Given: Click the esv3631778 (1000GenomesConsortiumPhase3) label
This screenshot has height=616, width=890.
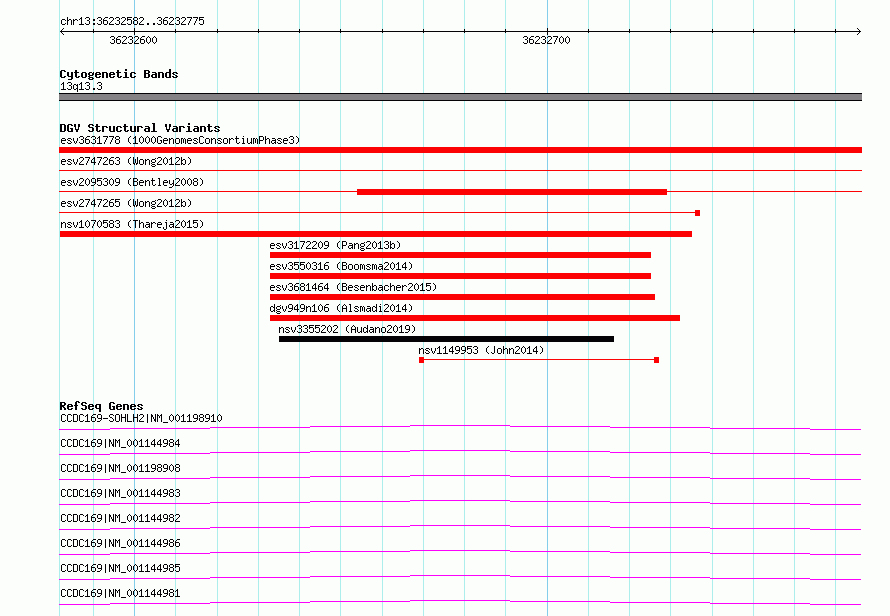Looking at the screenshot, I should click(x=180, y=140).
